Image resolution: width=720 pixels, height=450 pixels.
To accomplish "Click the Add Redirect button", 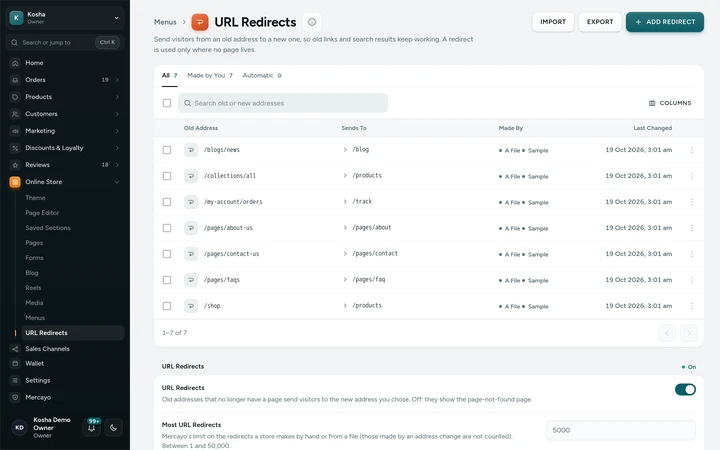I will coord(664,22).
